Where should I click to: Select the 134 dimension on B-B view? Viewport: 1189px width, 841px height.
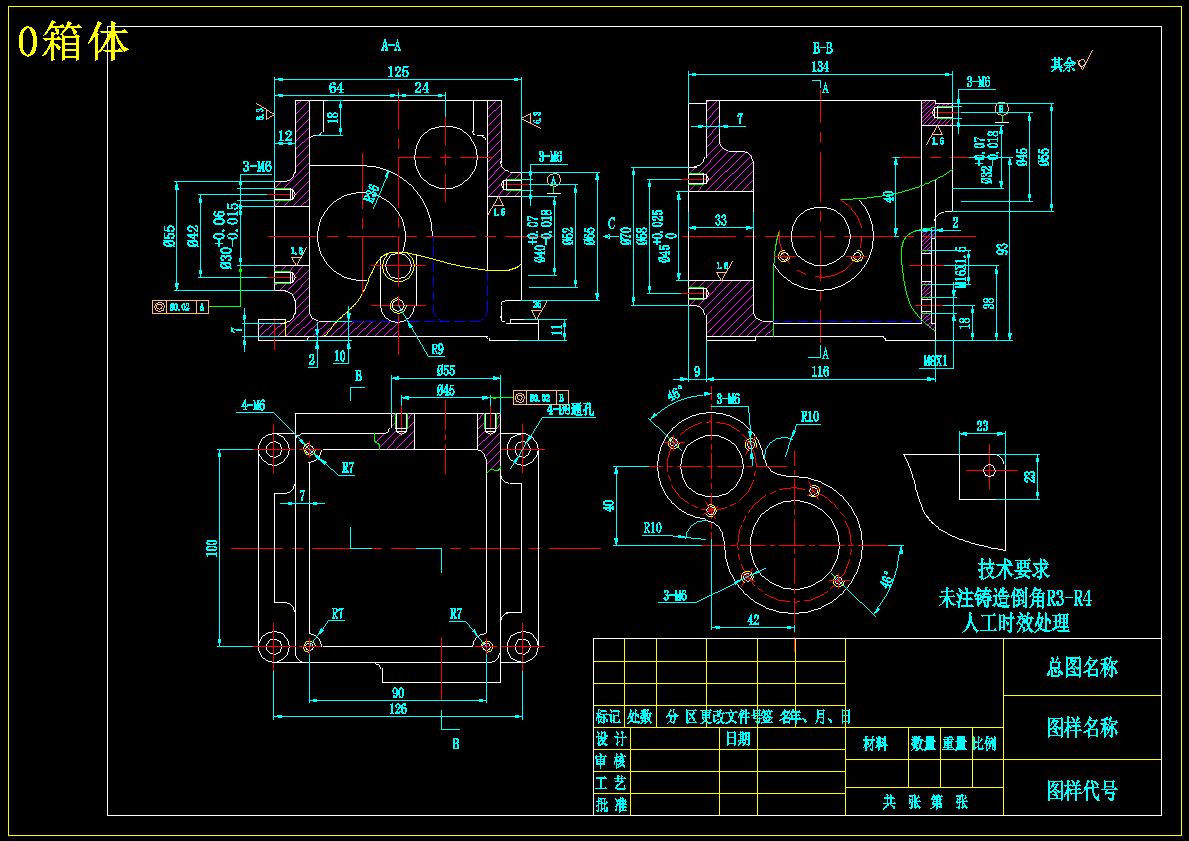pyautogui.click(x=820, y=67)
